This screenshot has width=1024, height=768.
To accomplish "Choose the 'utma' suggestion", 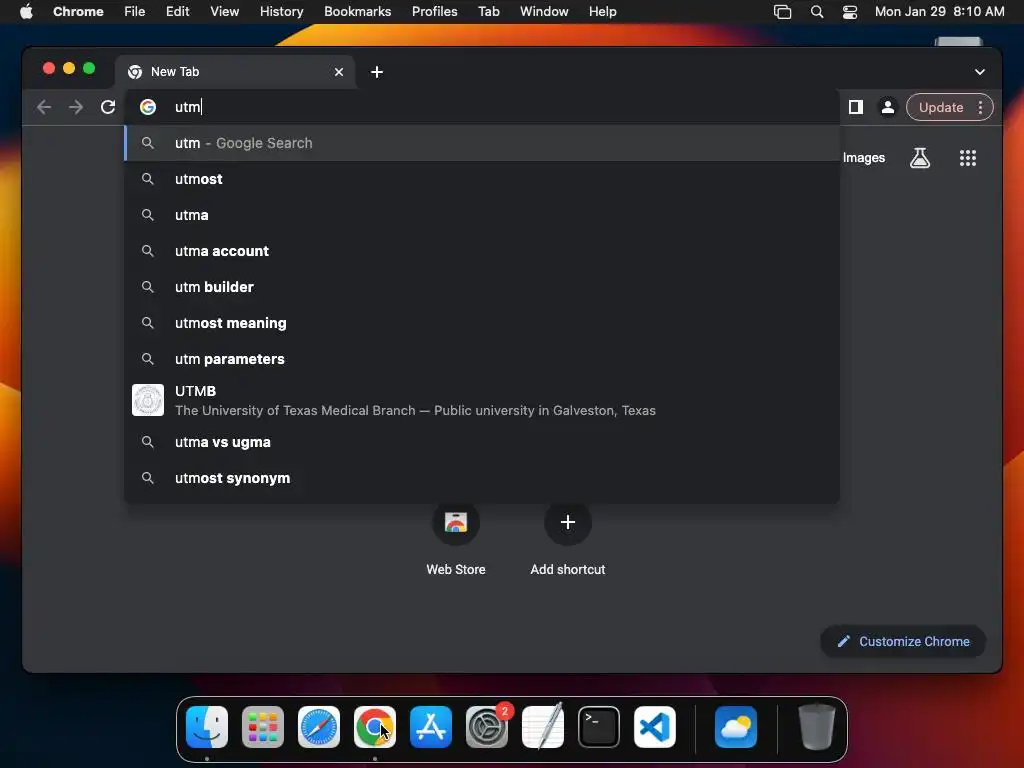I will click(482, 215).
